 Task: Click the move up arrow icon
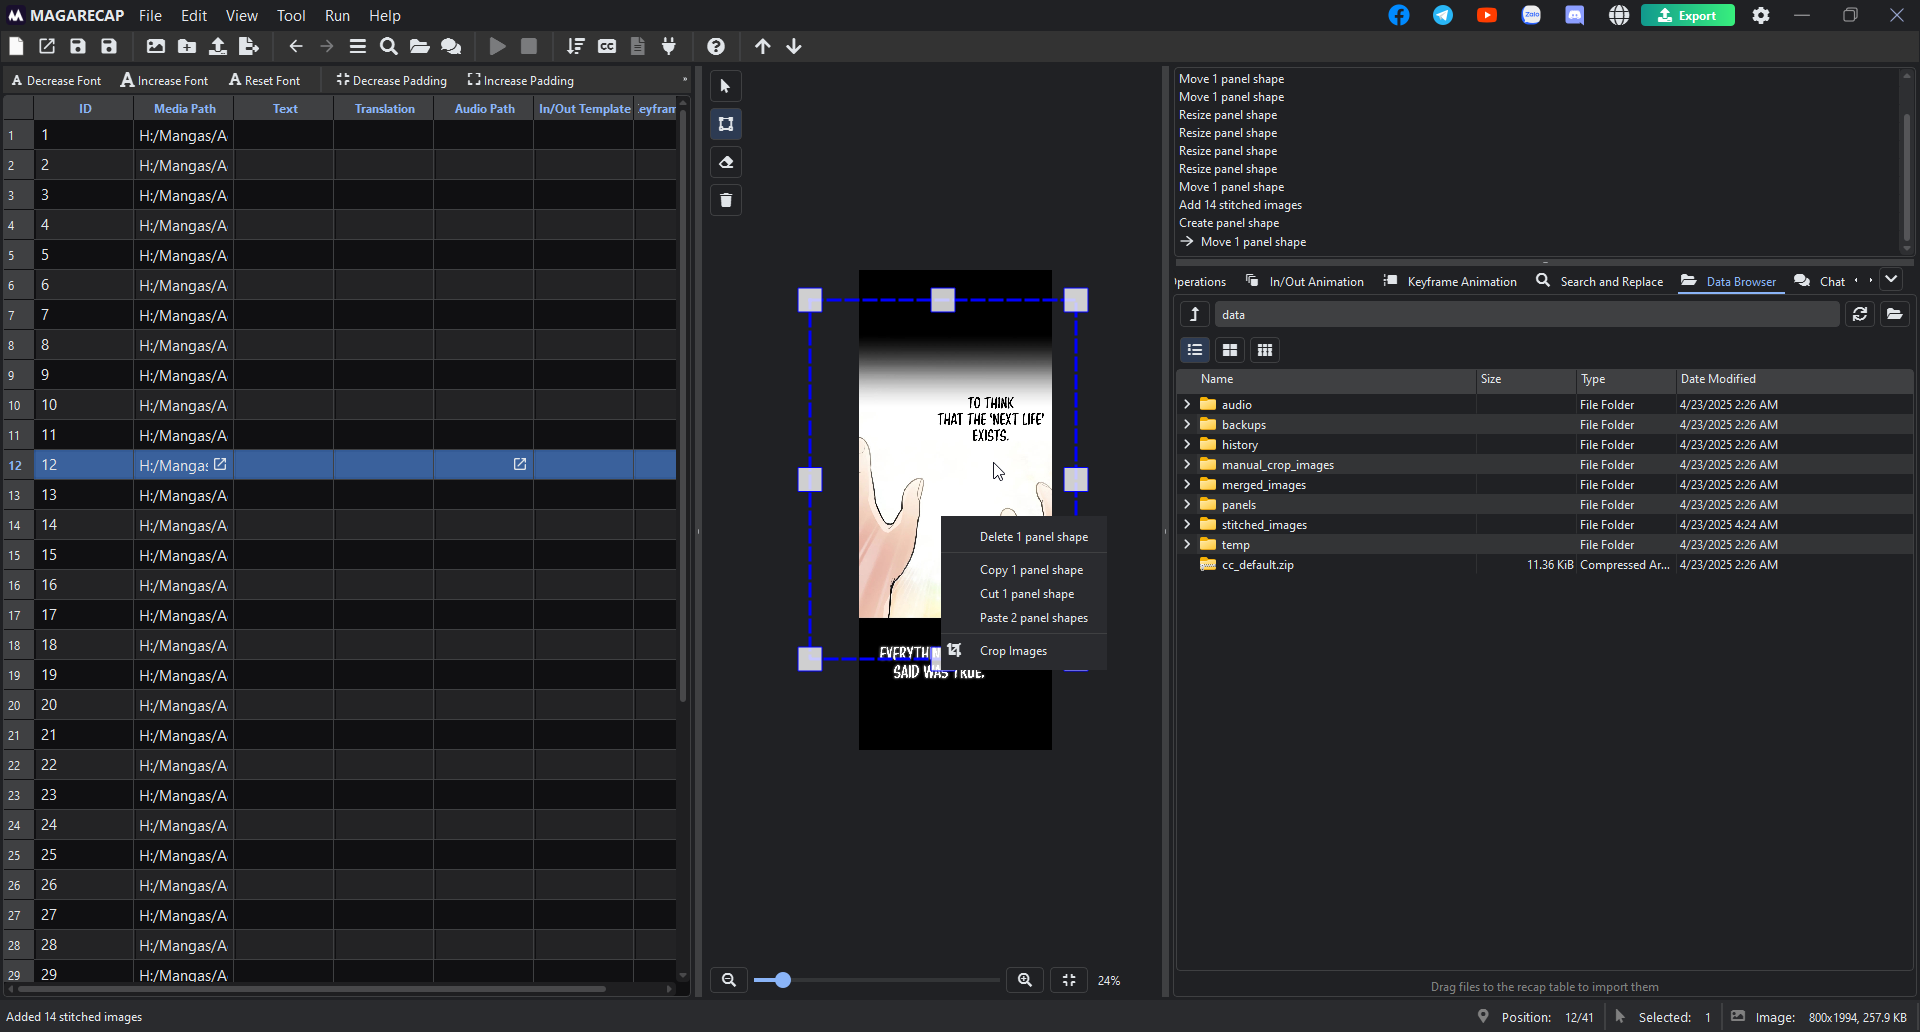pos(763,46)
